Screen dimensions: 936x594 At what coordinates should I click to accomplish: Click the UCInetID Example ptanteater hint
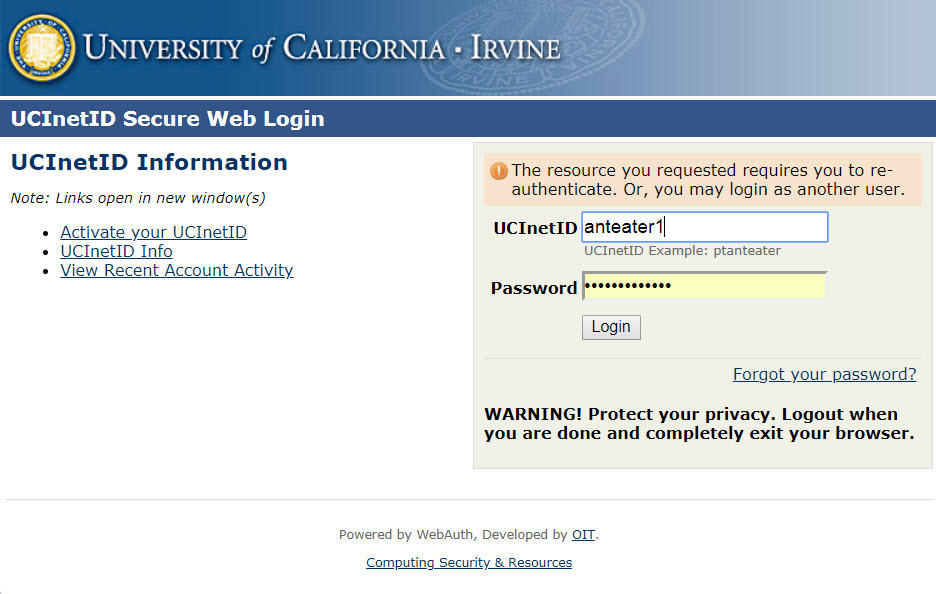coord(682,251)
